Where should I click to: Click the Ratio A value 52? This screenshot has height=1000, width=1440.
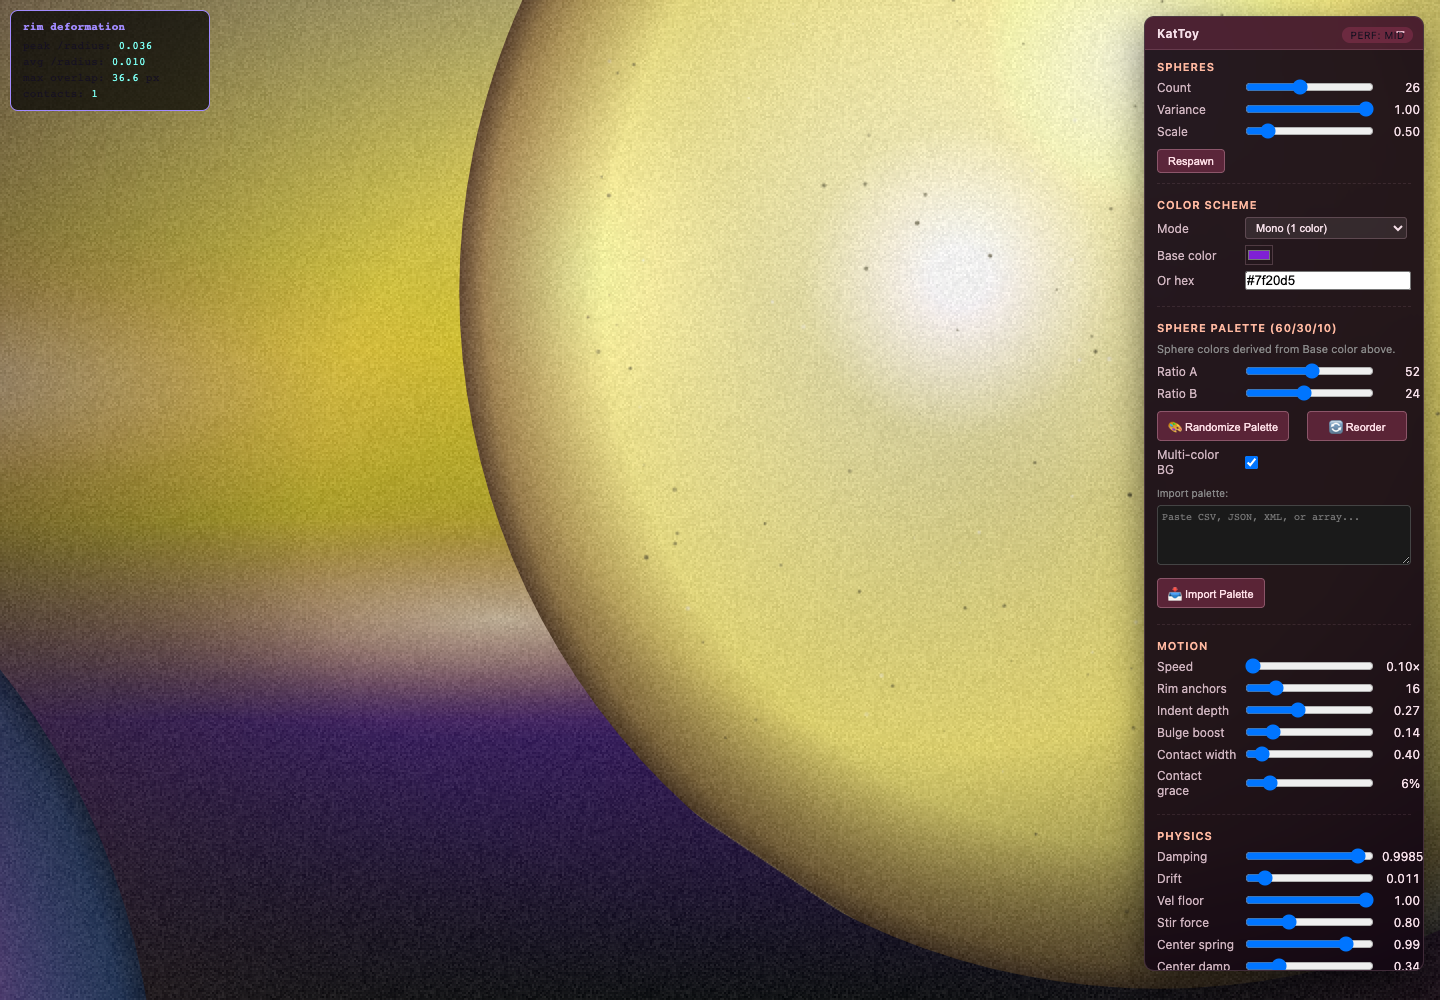click(1412, 372)
